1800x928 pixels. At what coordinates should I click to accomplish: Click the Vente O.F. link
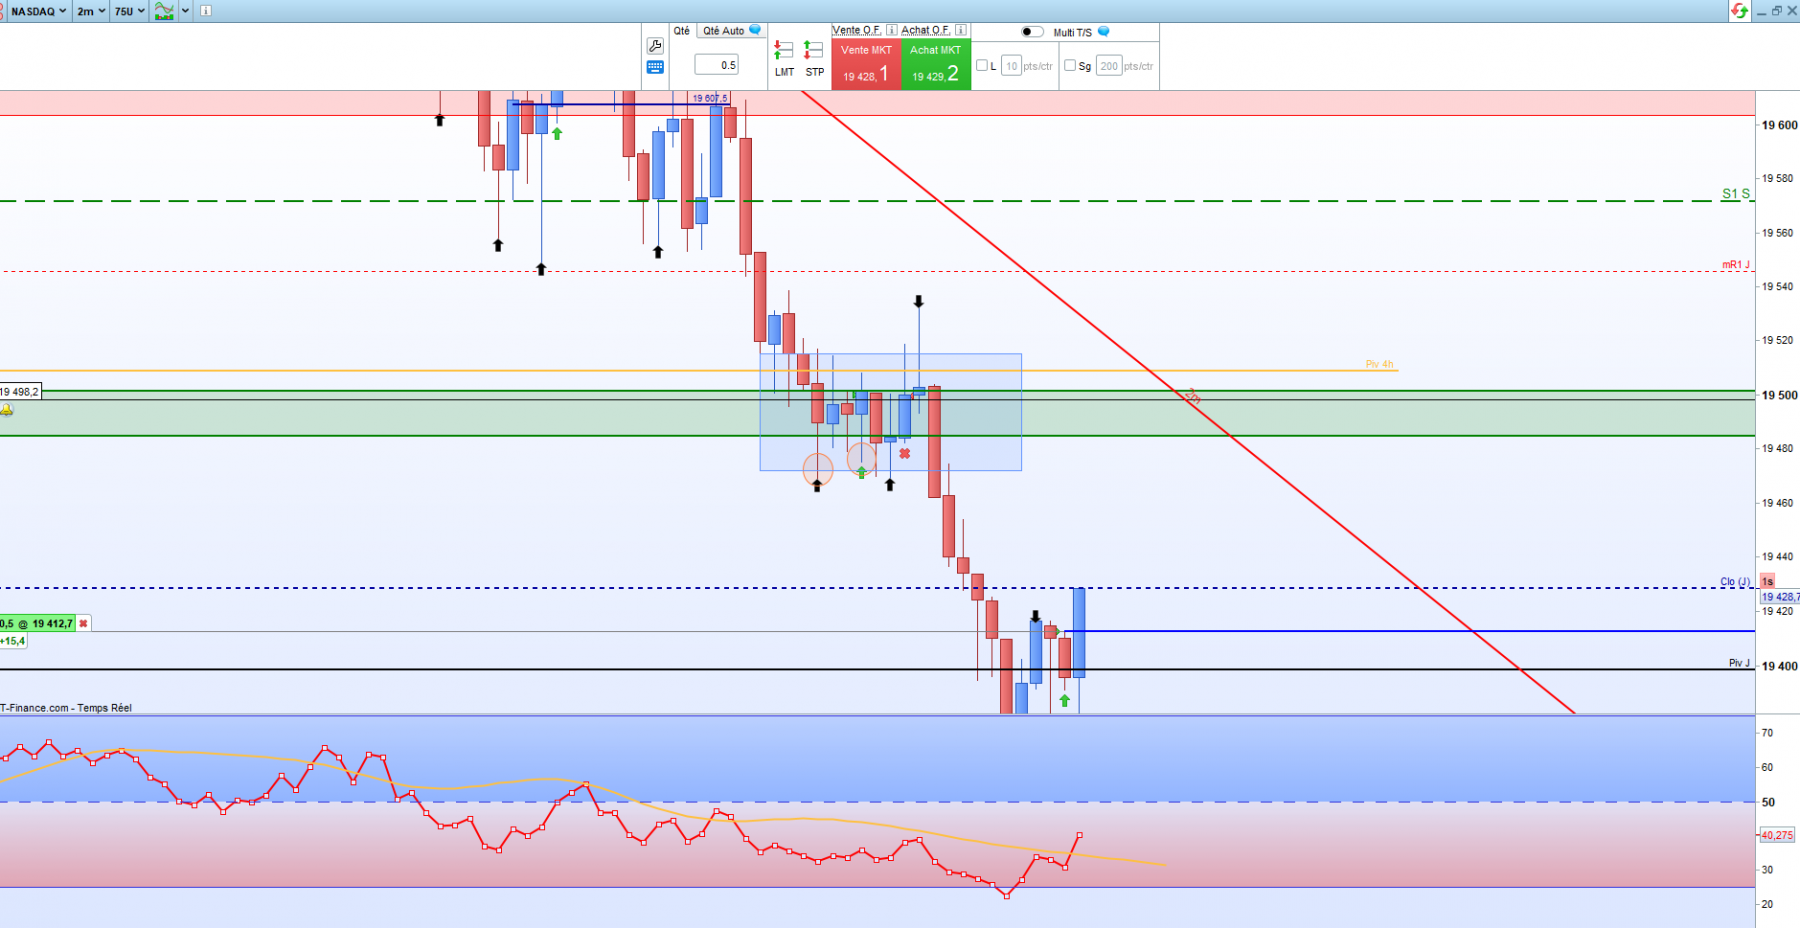pos(857,30)
